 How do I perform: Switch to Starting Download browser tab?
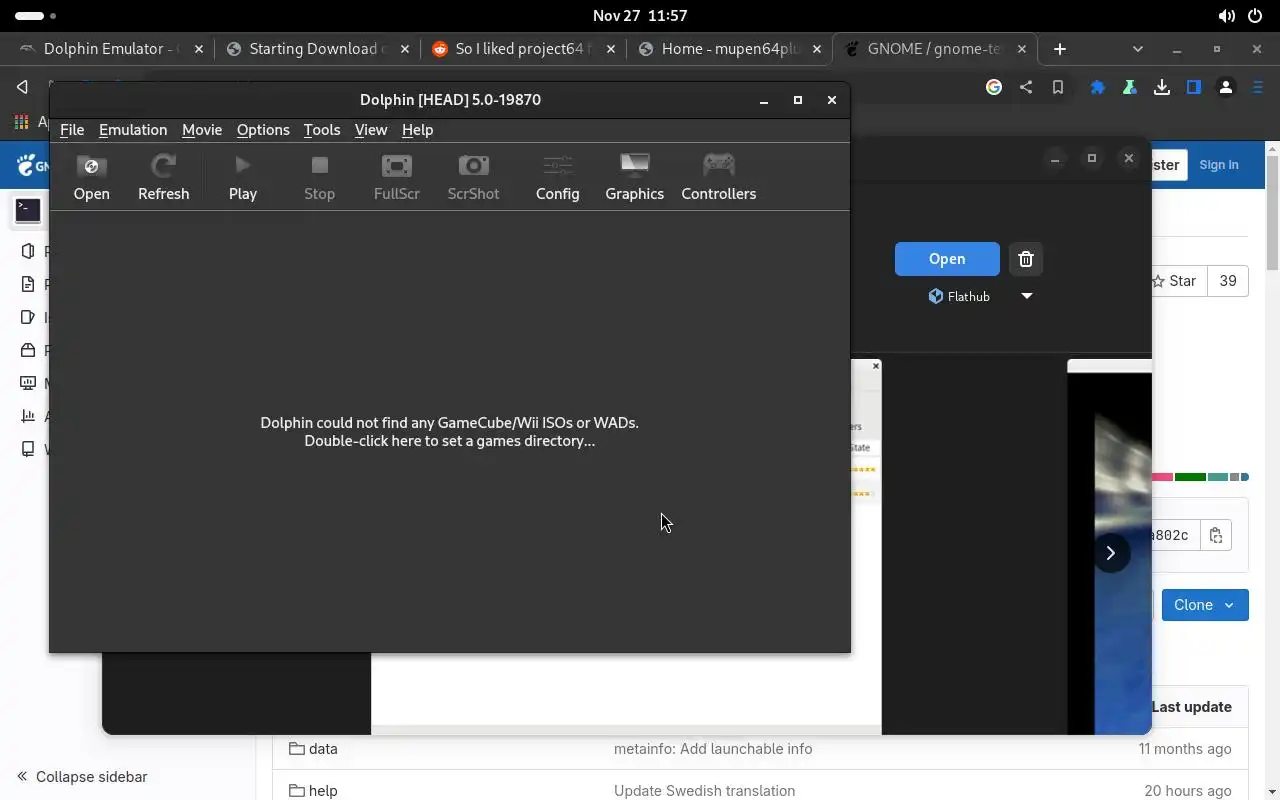point(318,48)
